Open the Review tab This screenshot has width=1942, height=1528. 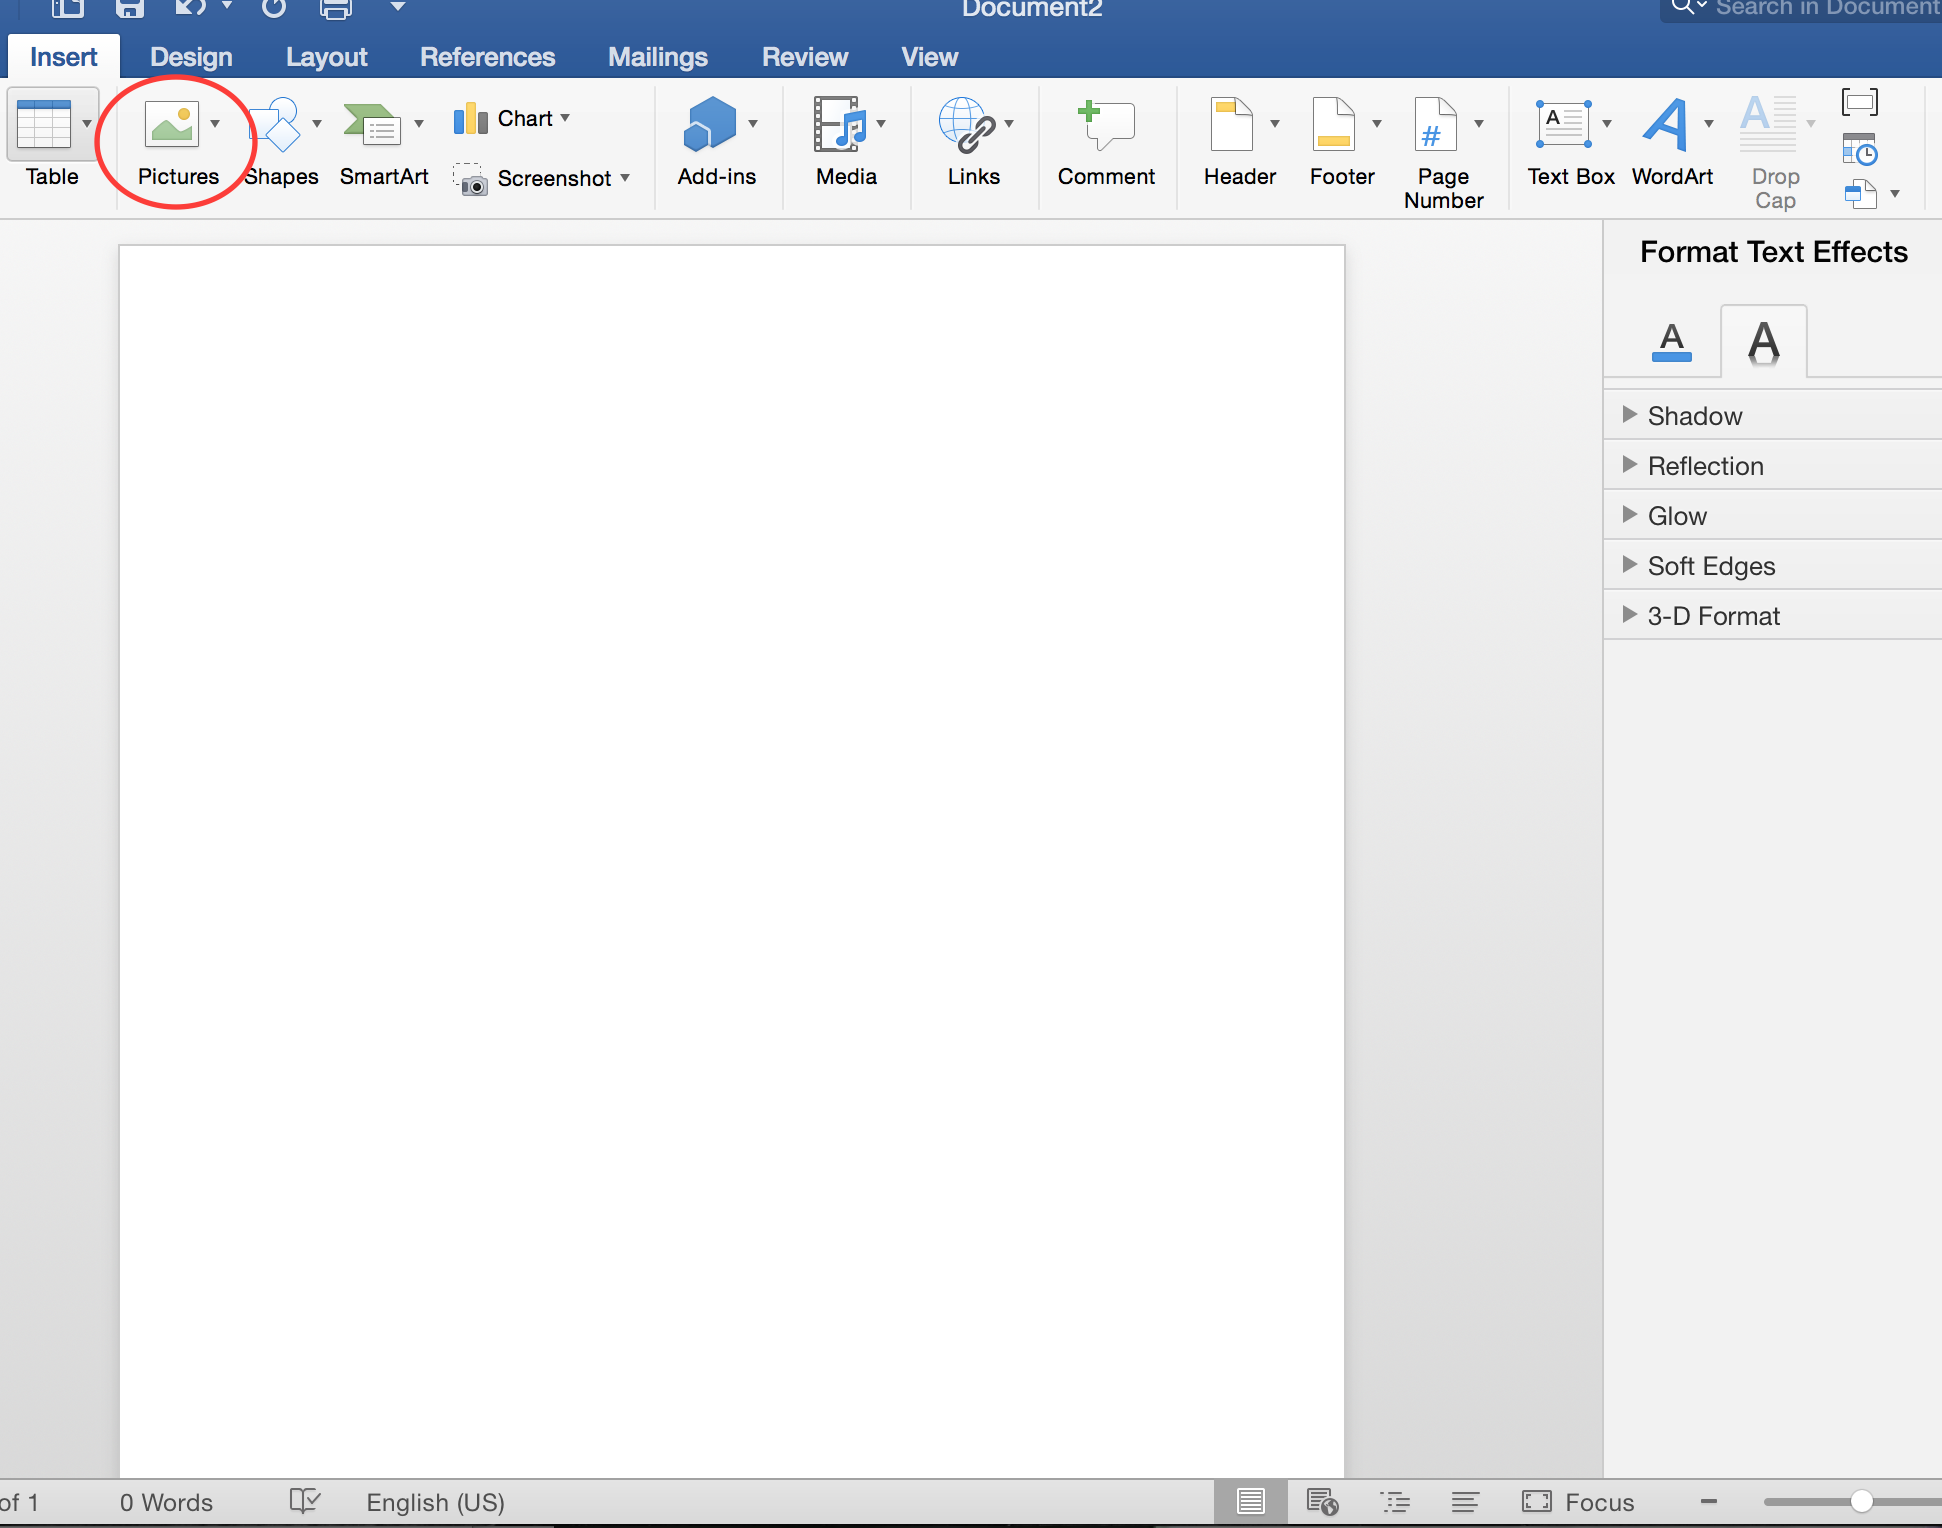(804, 57)
